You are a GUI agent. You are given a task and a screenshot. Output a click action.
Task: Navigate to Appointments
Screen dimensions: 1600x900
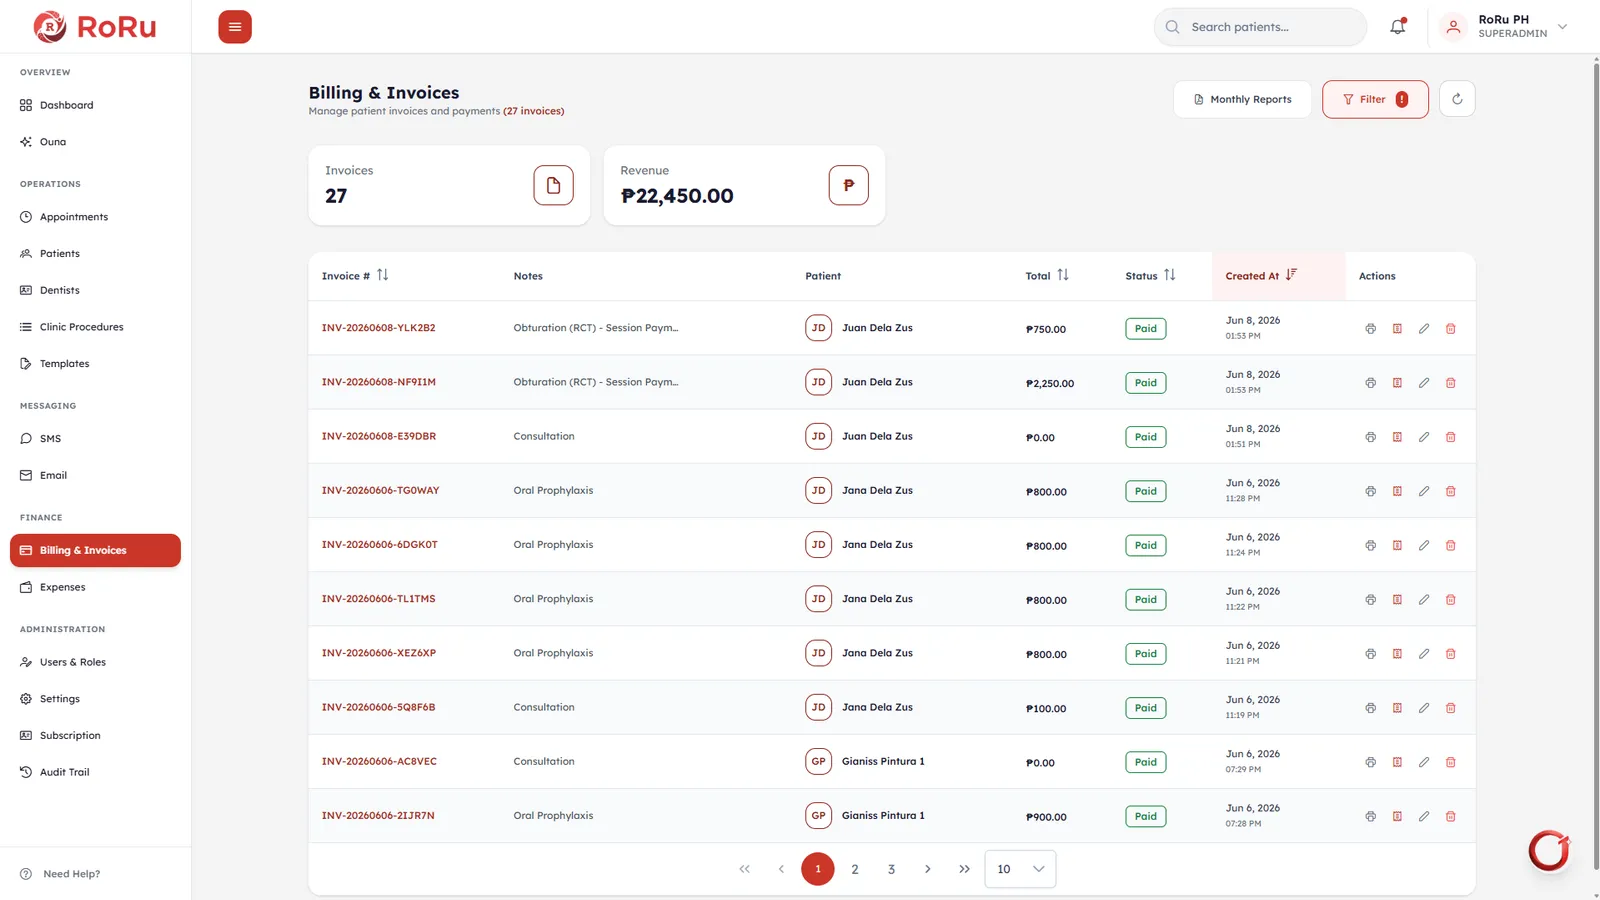[95, 217]
